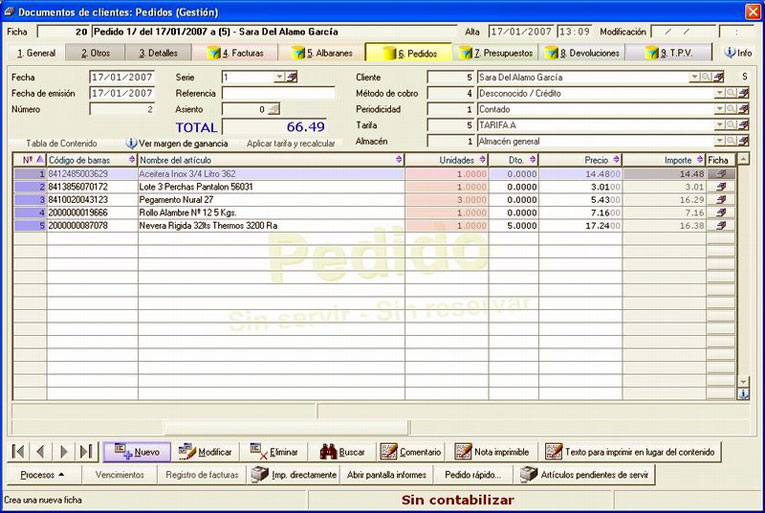The width and height of the screenshot is (765, 513).
Task: Open edit icon next to Serie field
Action: click(292, 77)
